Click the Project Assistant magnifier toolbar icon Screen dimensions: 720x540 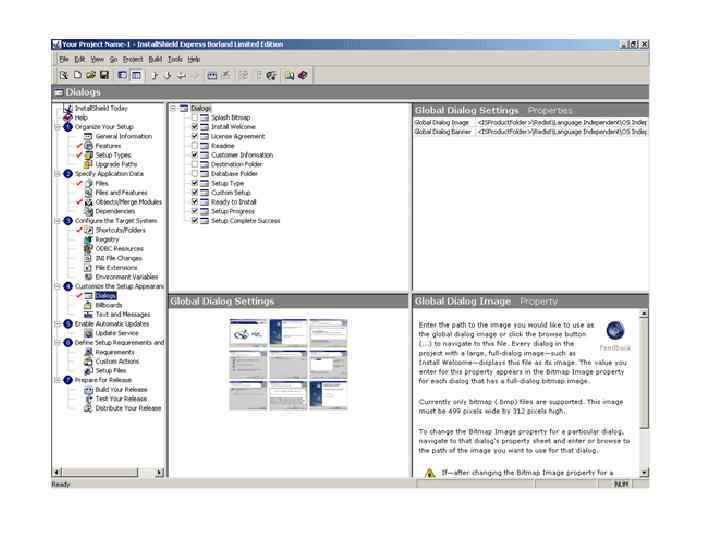click(x=64, y=75)
